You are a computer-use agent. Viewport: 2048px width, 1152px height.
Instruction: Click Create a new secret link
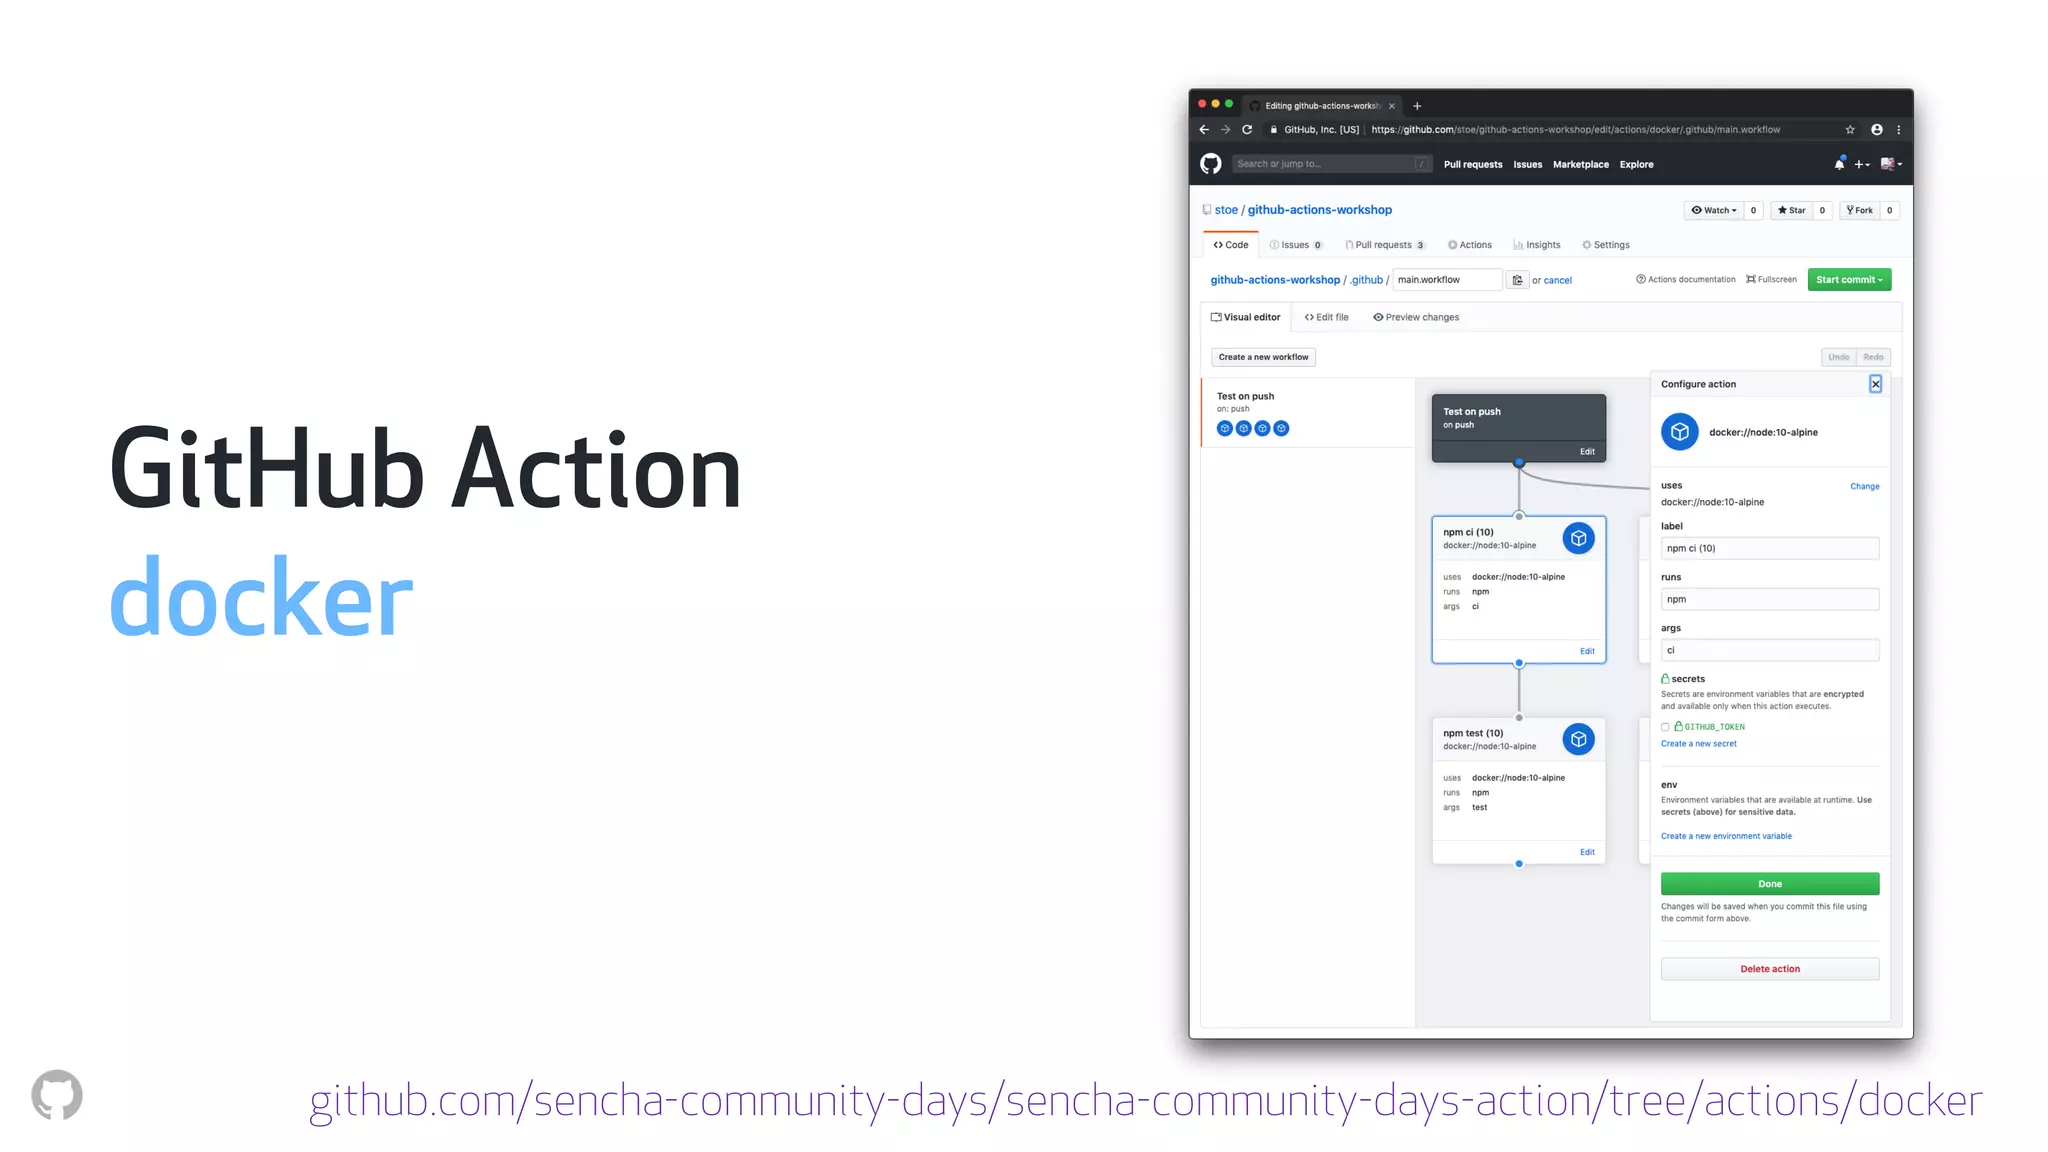pyautogui.click(x=1698, y=744)
